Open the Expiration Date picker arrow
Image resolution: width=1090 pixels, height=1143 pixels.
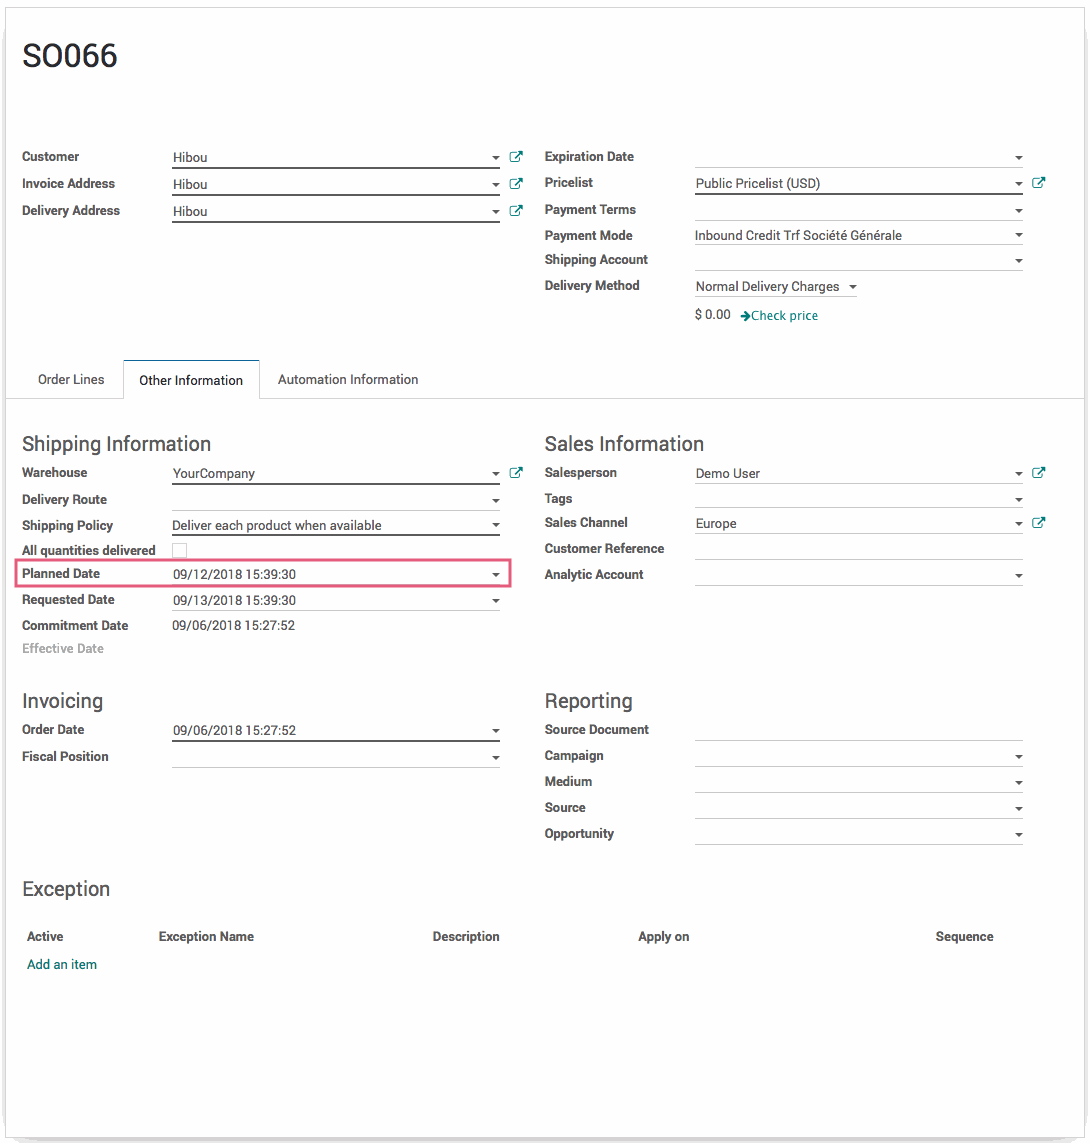click(1019, 157)
